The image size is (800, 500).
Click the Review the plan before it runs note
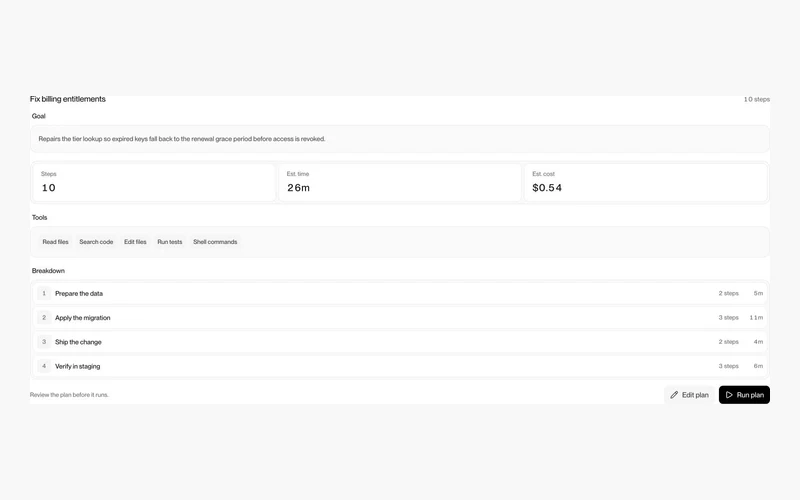[69, 395]
